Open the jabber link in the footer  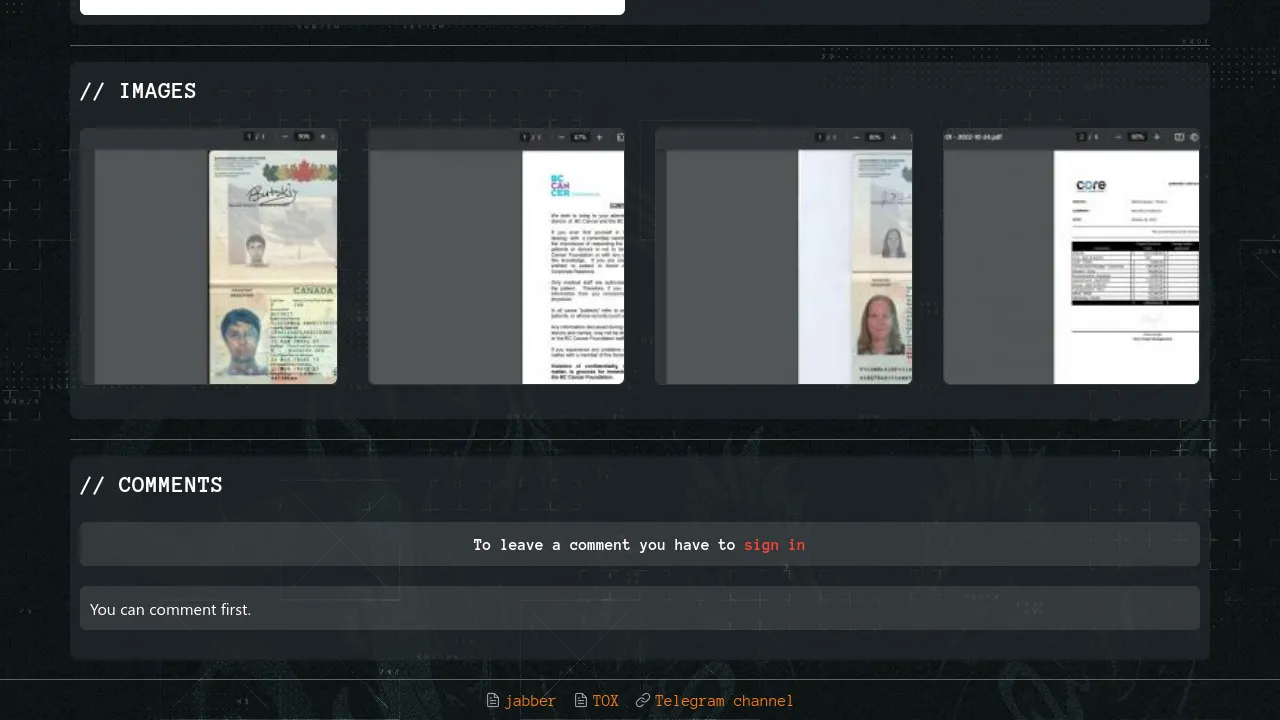click(x=530, y=701)
